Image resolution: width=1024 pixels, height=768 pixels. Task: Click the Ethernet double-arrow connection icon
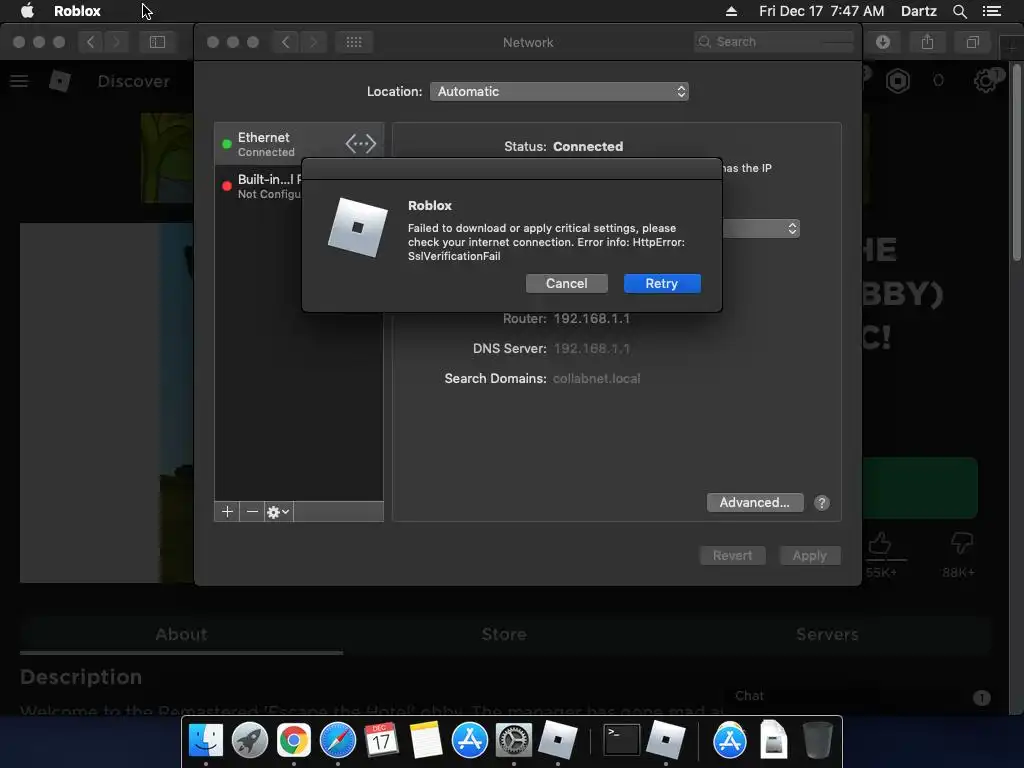[360, 144]
